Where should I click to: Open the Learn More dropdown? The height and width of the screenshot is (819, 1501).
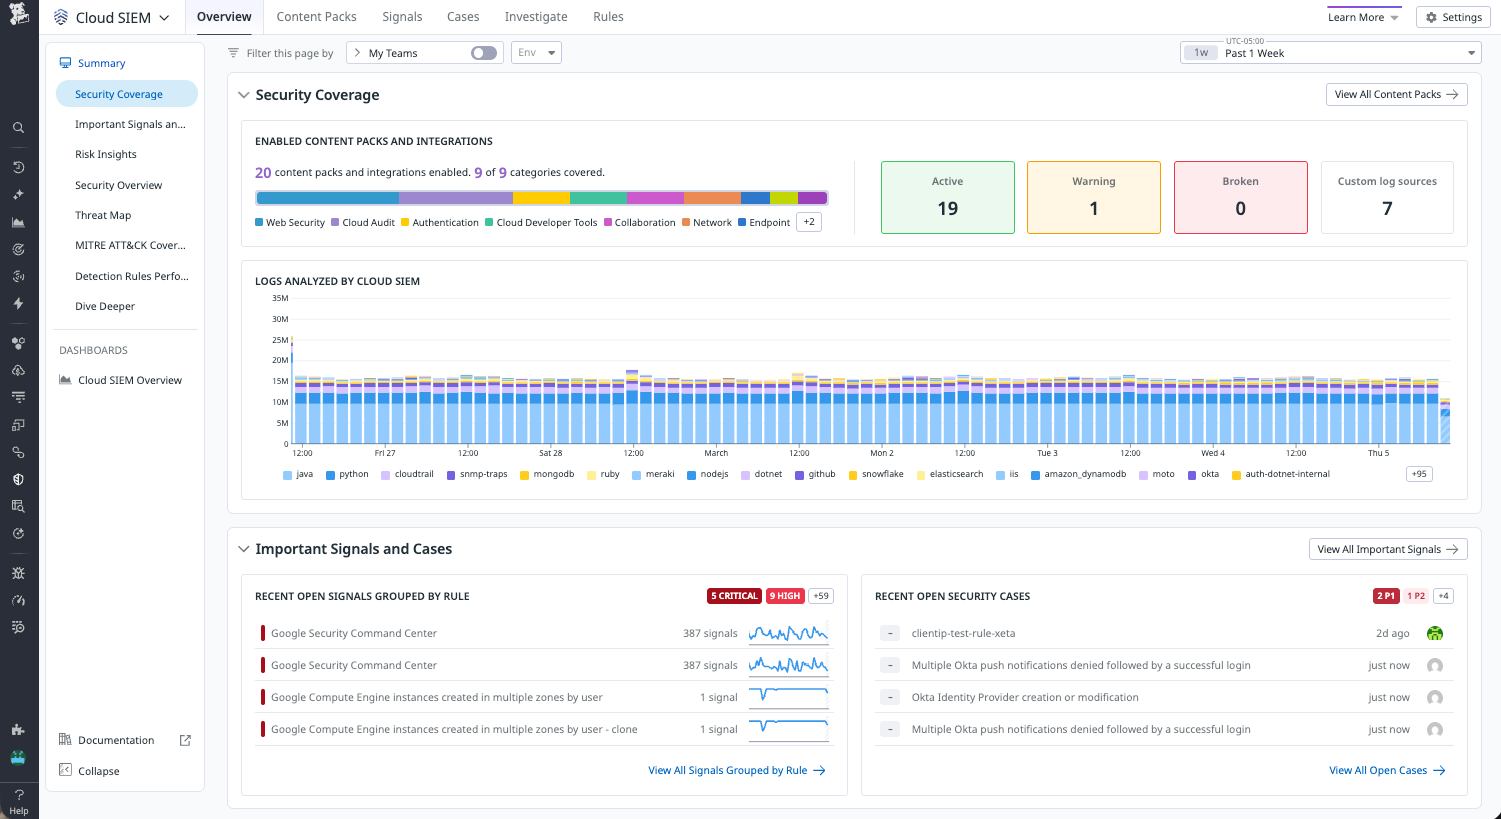point(1363,17)
